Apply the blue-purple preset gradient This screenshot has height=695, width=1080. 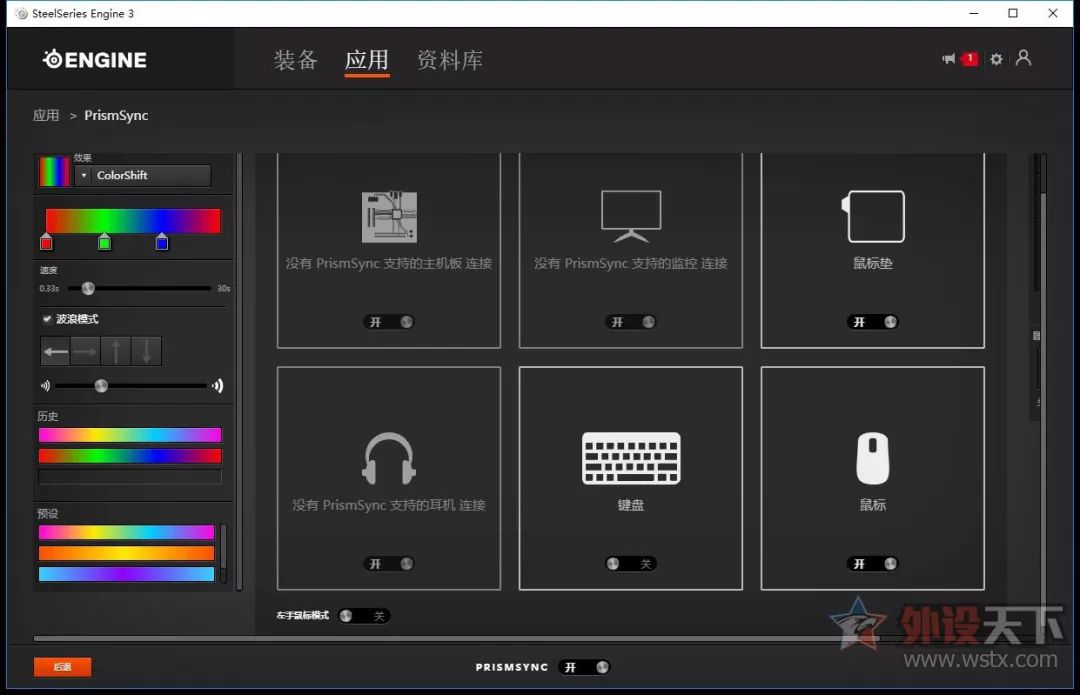click(127, 574)
